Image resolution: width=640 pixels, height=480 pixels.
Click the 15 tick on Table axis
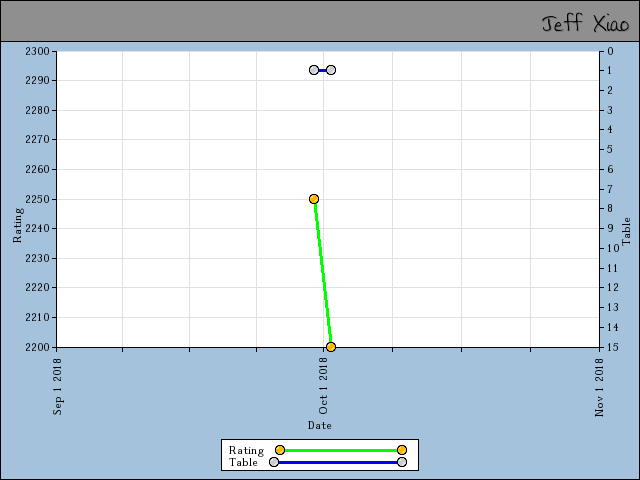[609, 347]
